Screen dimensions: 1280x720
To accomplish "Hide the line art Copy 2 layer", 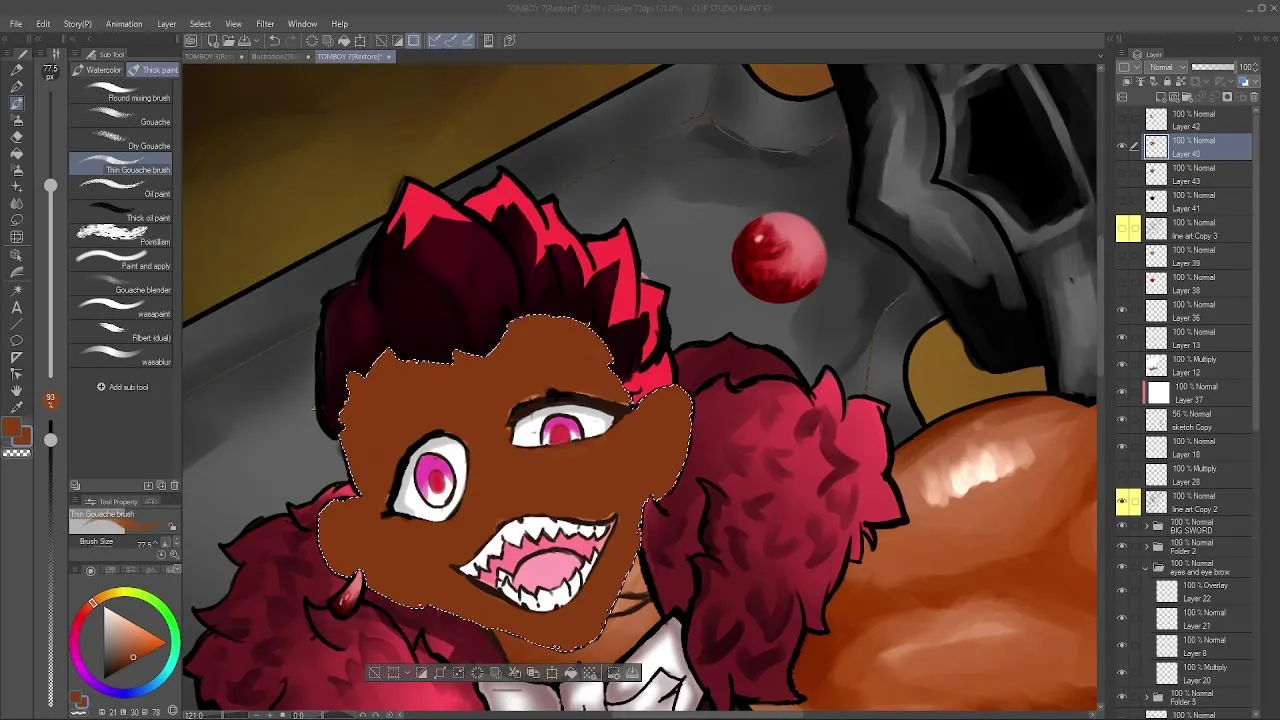I will 1121,502.
